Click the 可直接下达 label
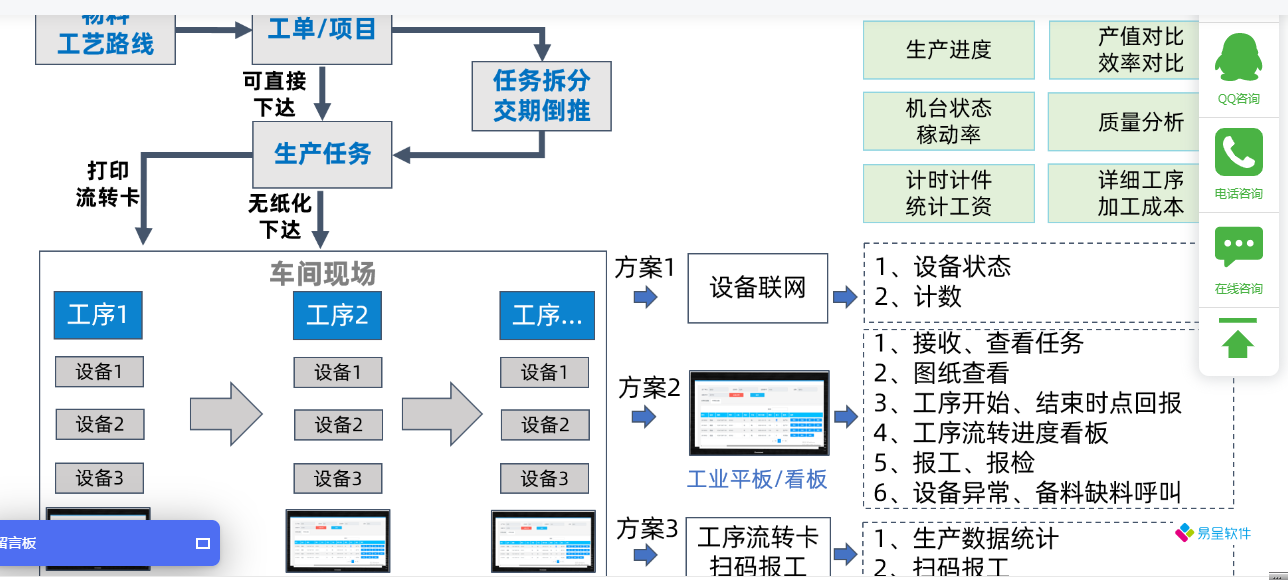 pyautogui.click(x=276, y=93)
